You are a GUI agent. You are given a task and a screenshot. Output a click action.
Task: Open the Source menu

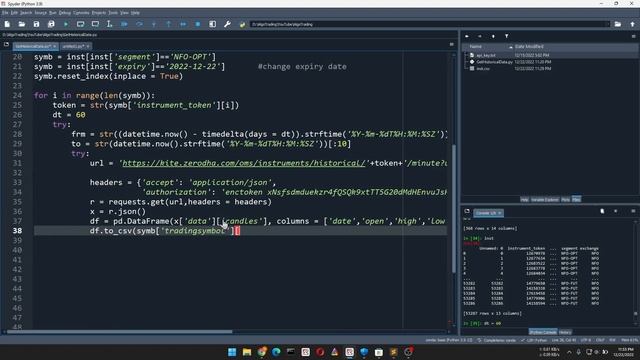[x=40, y=13]
